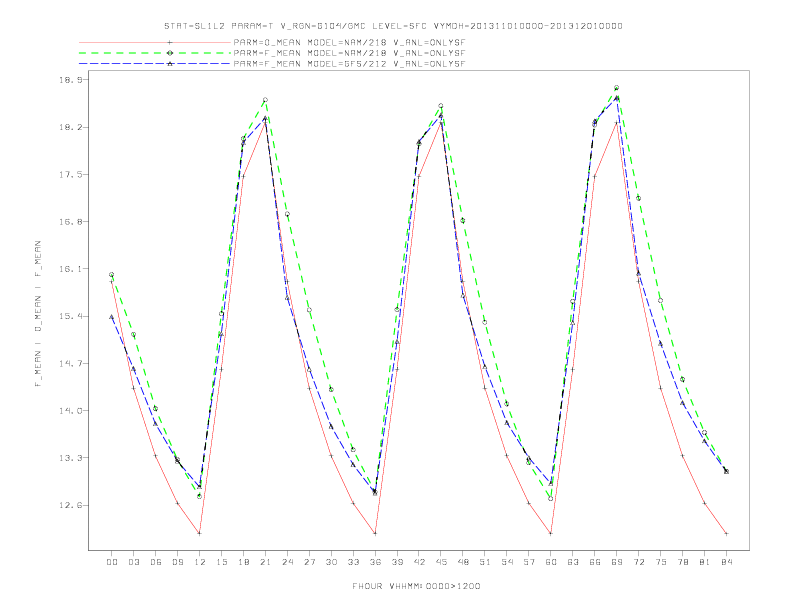Click the x-axis tick label 63

[x=573, y=562]
